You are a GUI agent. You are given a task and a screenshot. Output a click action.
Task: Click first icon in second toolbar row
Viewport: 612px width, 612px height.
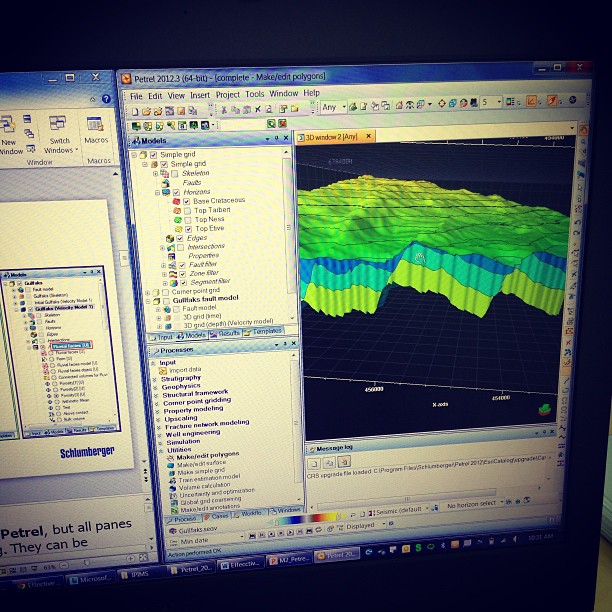point(136,126)
